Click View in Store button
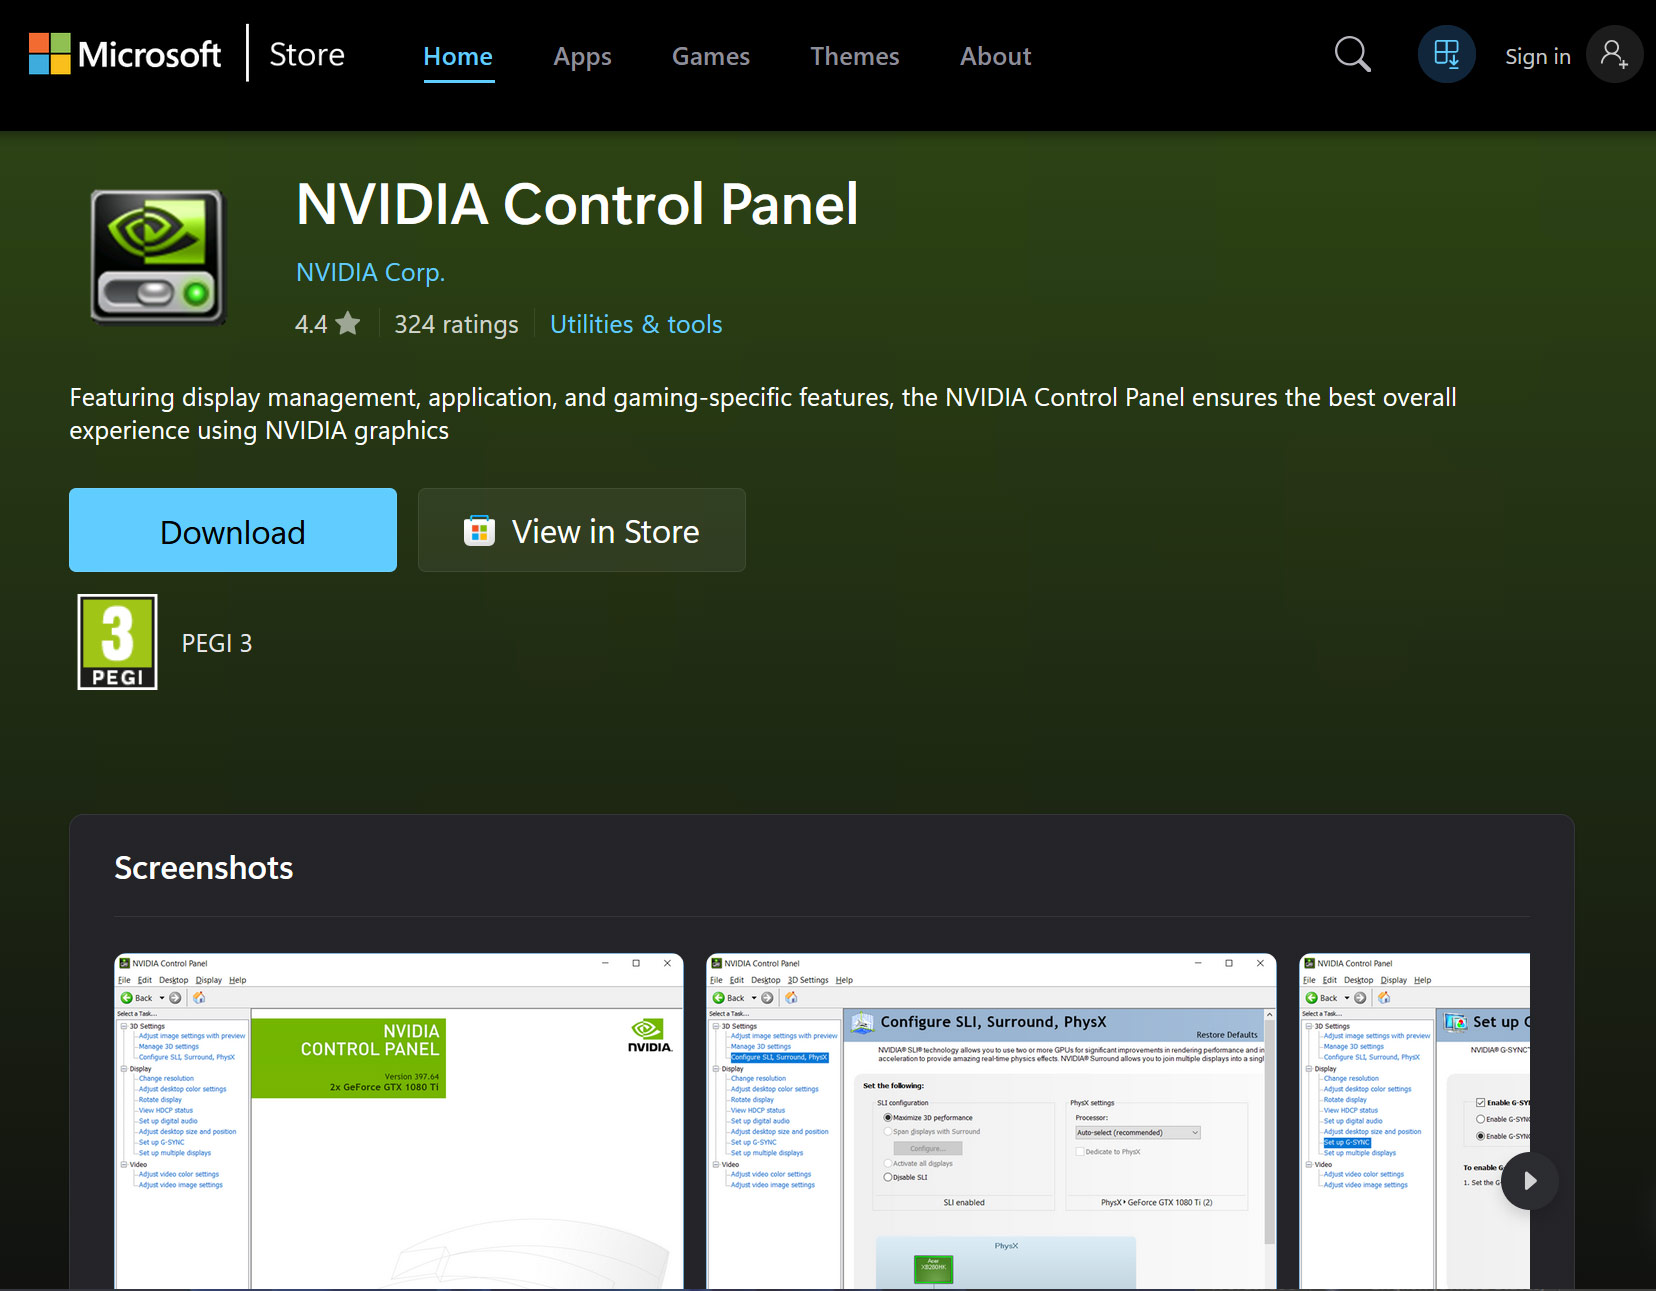 pos(582,530)
